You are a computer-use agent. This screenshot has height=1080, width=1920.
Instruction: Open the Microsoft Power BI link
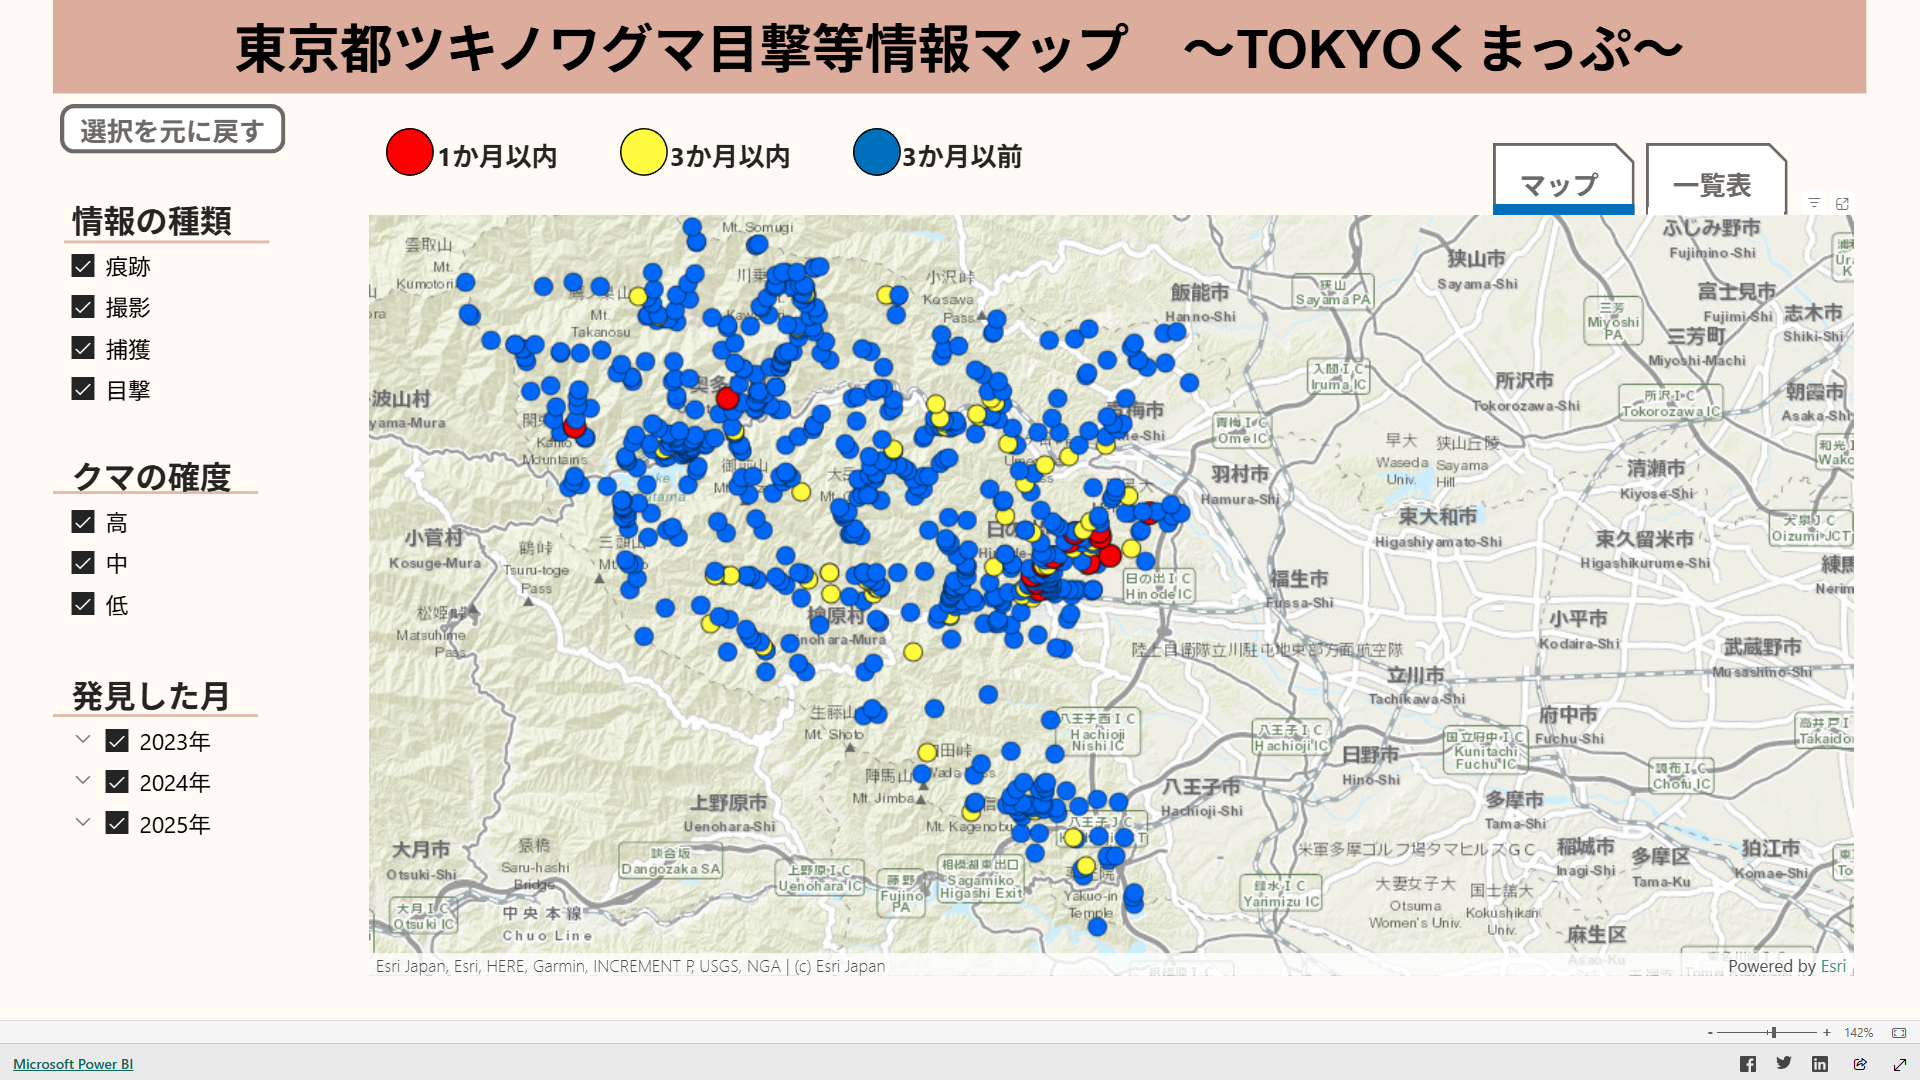73,1064
